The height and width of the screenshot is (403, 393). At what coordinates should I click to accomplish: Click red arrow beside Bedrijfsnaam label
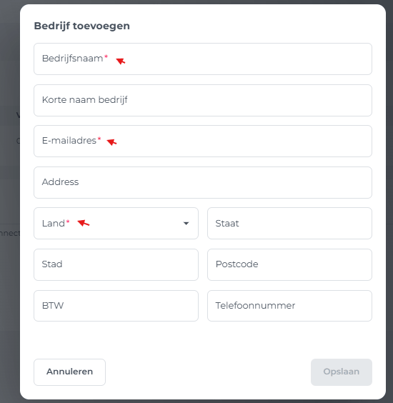[120, 61]
